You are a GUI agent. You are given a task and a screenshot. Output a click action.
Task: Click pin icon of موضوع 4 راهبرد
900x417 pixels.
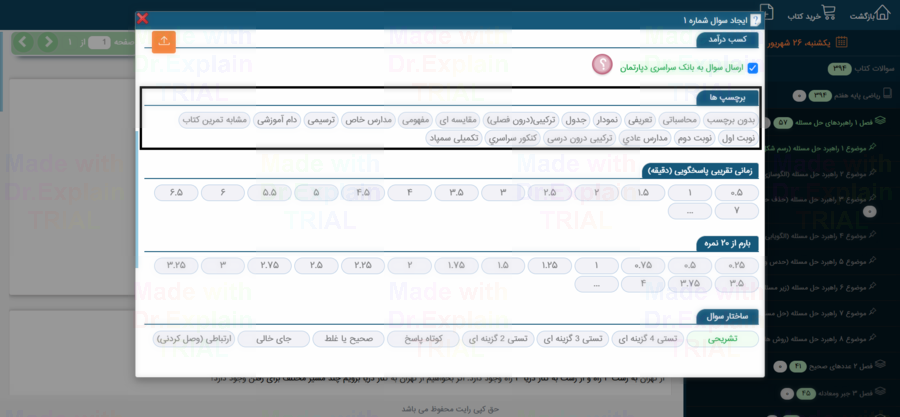point(872,234)
